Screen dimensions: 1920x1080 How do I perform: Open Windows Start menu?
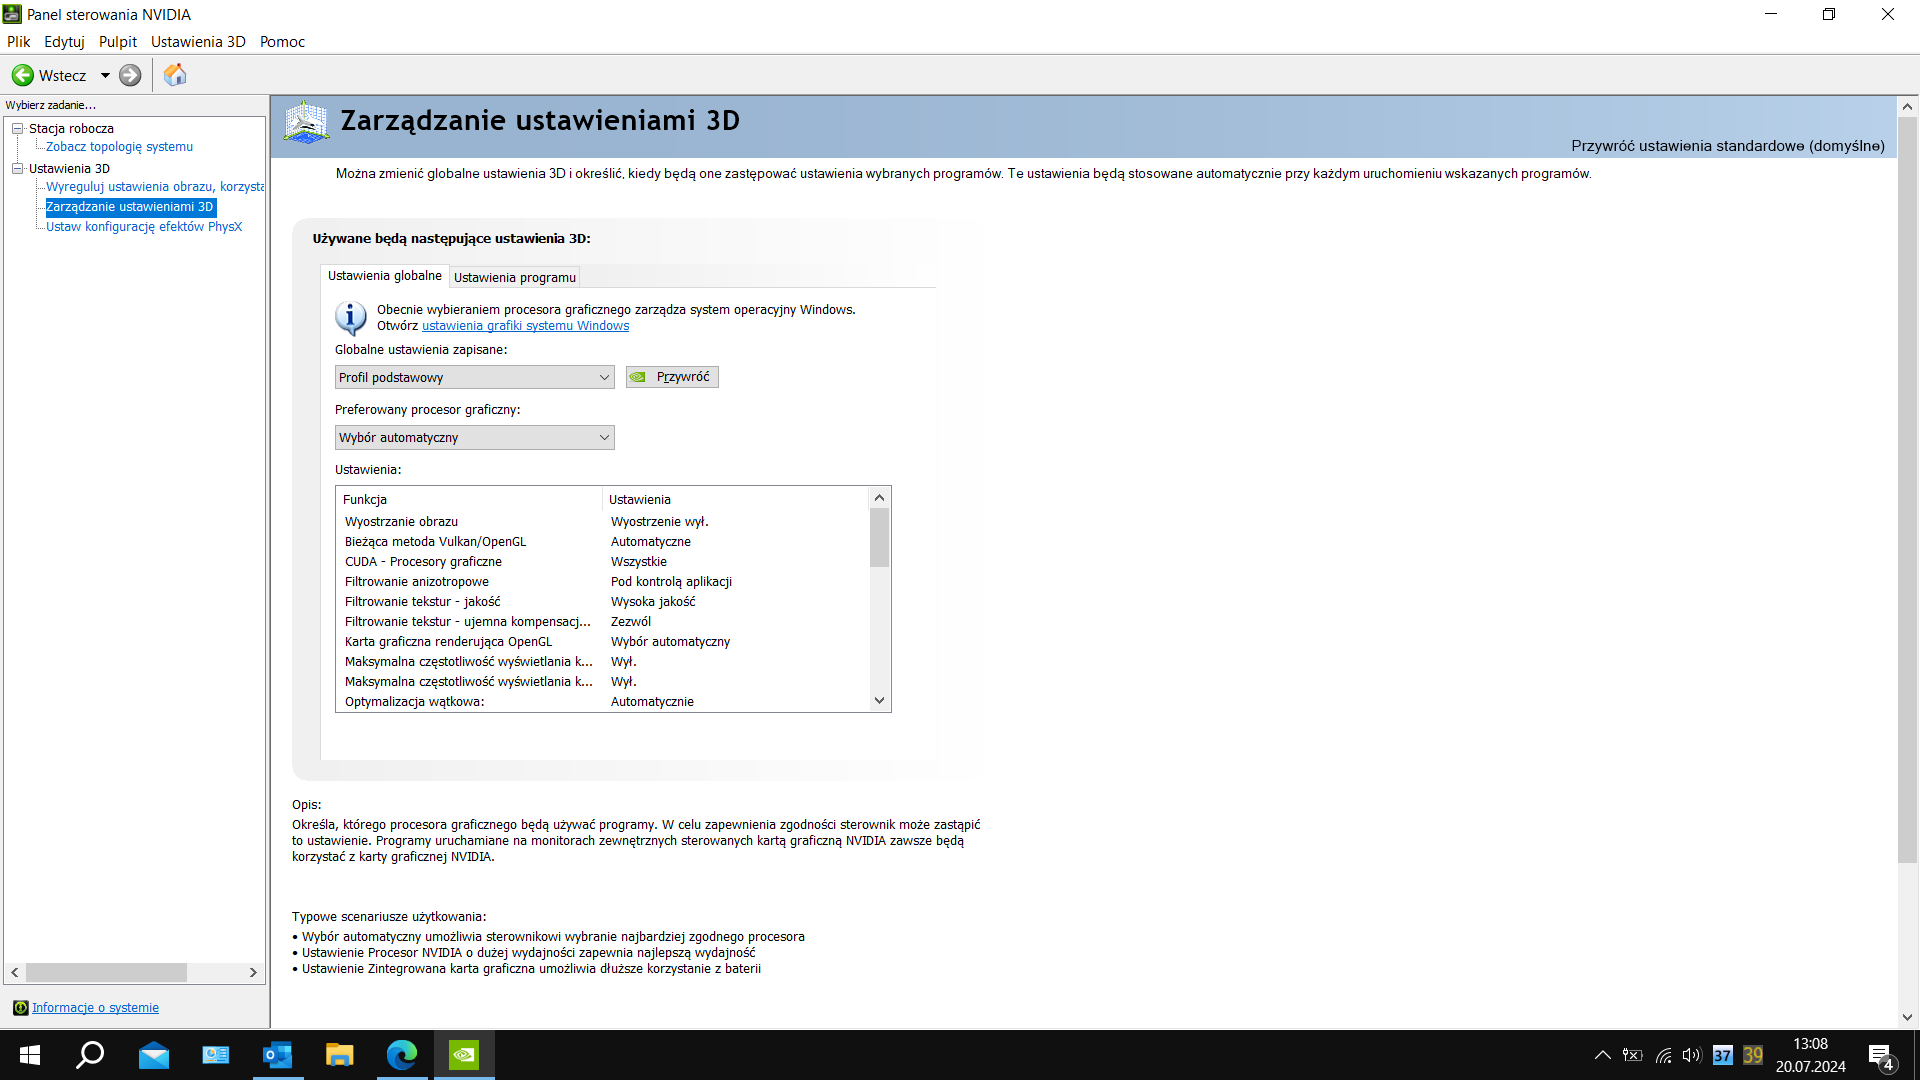tap(30, 1055)
